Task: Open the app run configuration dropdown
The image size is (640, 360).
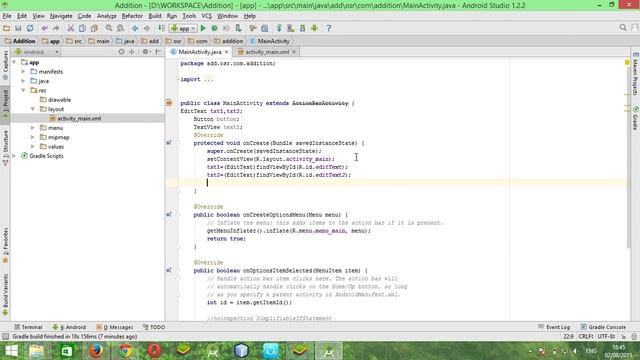Action: click(x=183, y=28)
